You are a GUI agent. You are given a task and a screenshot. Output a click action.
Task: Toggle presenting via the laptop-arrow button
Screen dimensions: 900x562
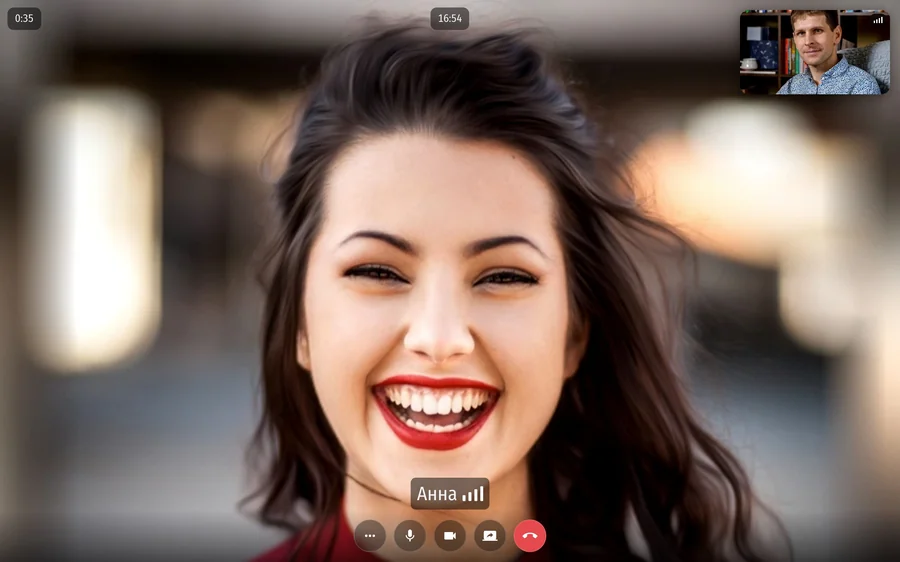pyautogui.click(x=490, y=536)
